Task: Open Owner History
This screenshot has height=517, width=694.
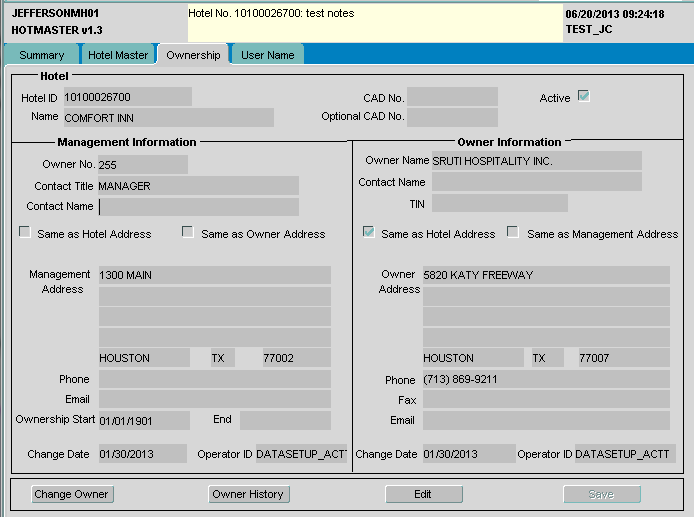Action: pos(248,494)
